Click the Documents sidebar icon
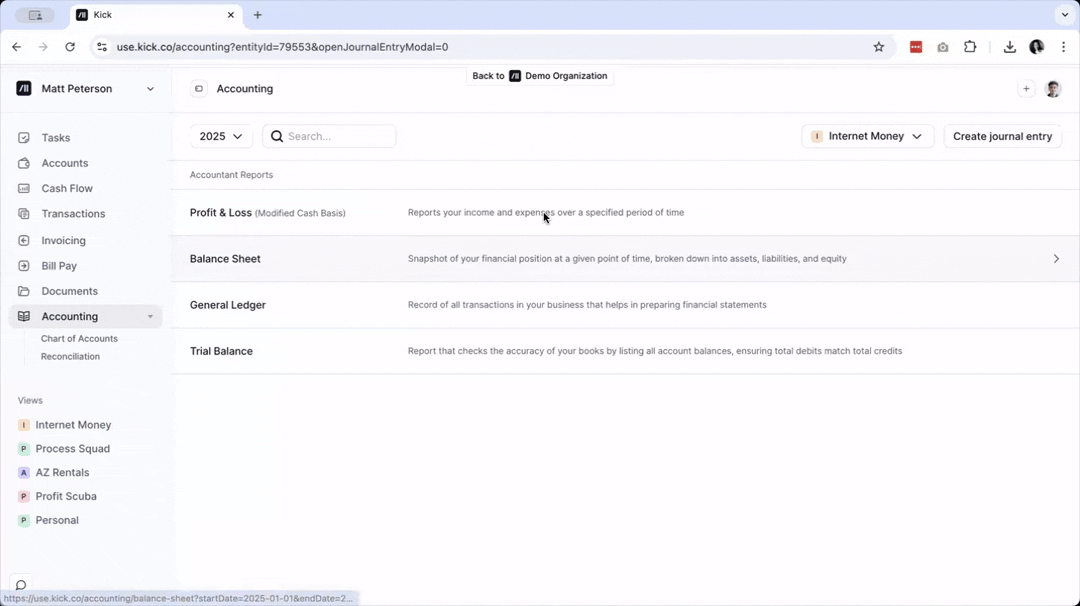Screen dimensions: 1080x606 tap(23, 291)
